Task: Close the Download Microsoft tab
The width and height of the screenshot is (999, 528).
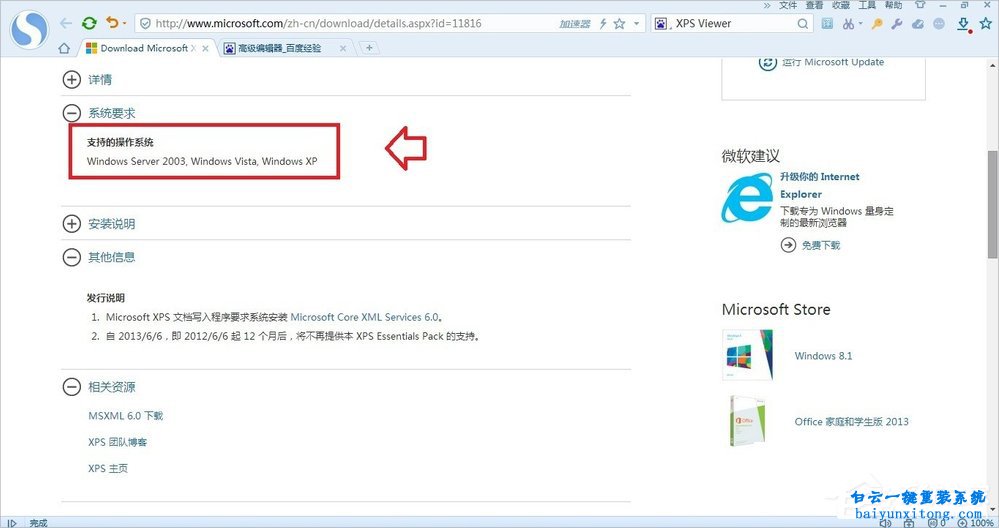Action: [205, 48]
